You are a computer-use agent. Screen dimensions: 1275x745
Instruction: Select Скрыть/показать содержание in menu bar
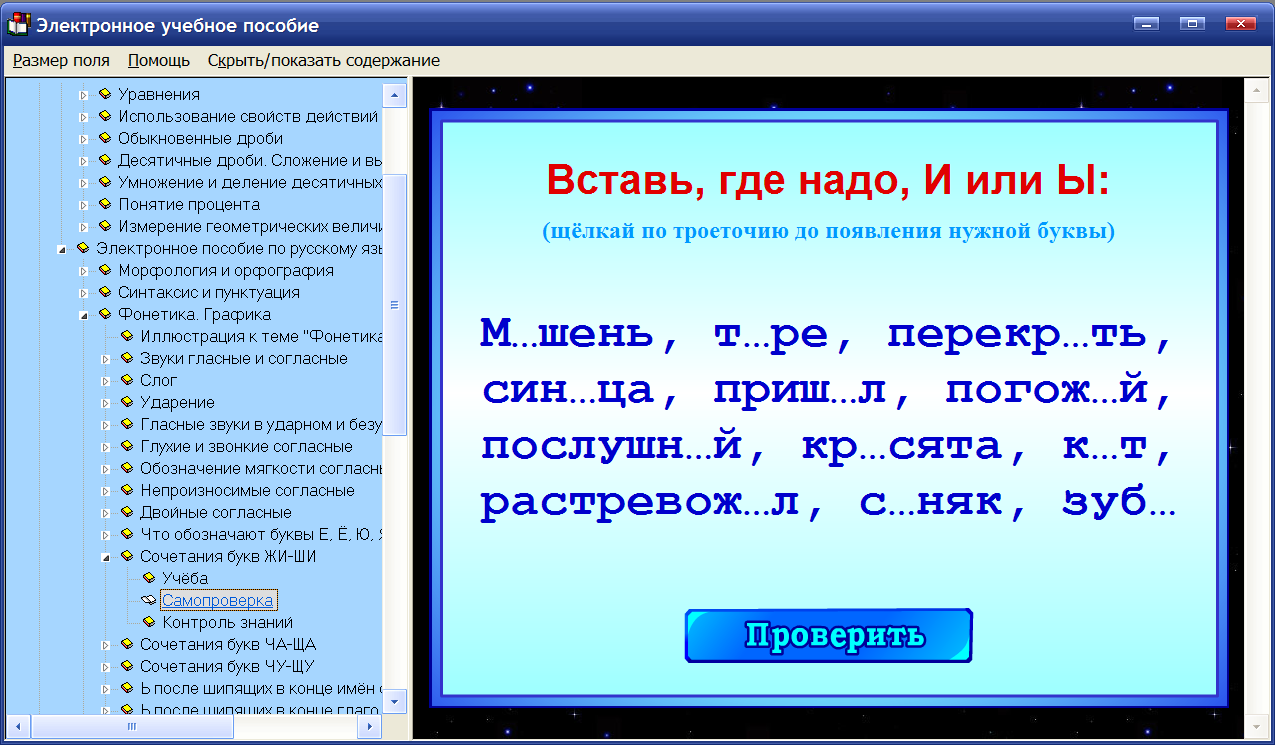[x=324, y=60]
